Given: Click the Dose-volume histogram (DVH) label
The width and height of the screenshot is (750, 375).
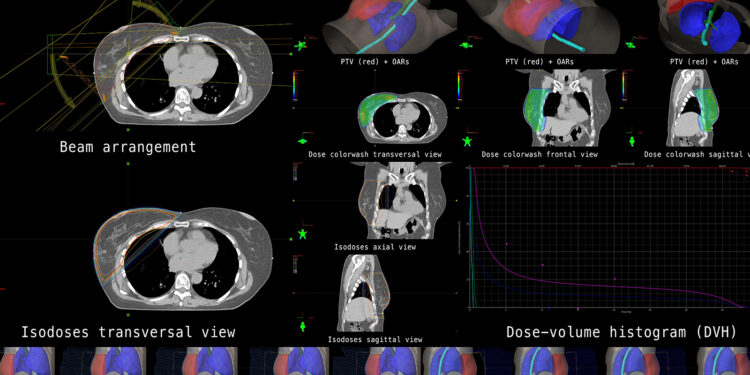Looking at the screenshot, I should [x=621, y=331].
